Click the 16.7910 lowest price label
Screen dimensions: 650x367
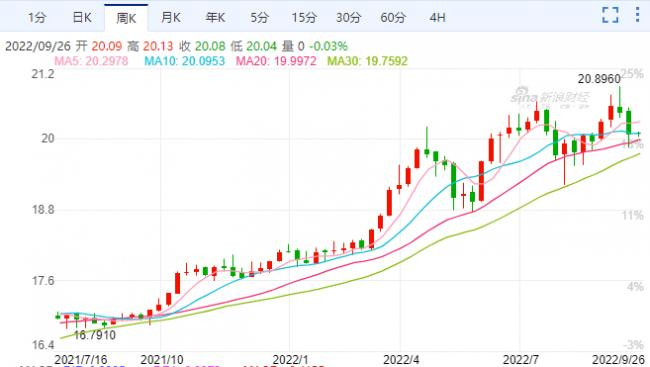click(95, 335)
